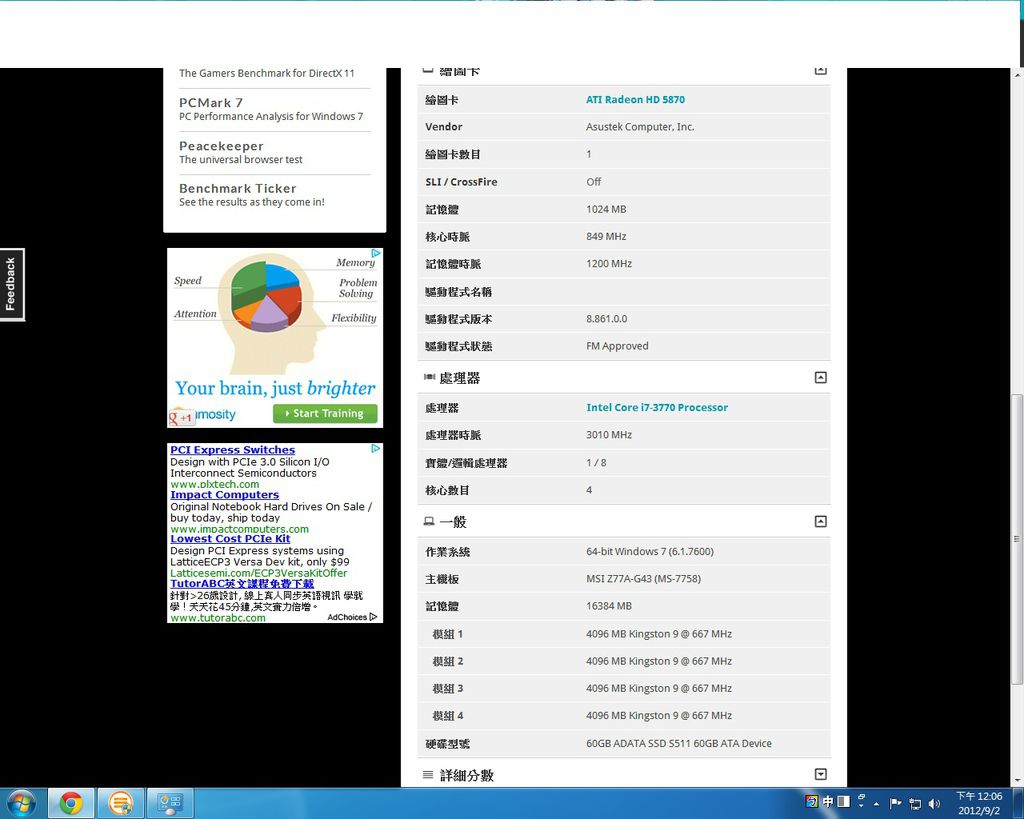The height and width of the screenshot is (819, 1024).
Task: Click the AdChoices label below text ads
Action: (352, 617)
